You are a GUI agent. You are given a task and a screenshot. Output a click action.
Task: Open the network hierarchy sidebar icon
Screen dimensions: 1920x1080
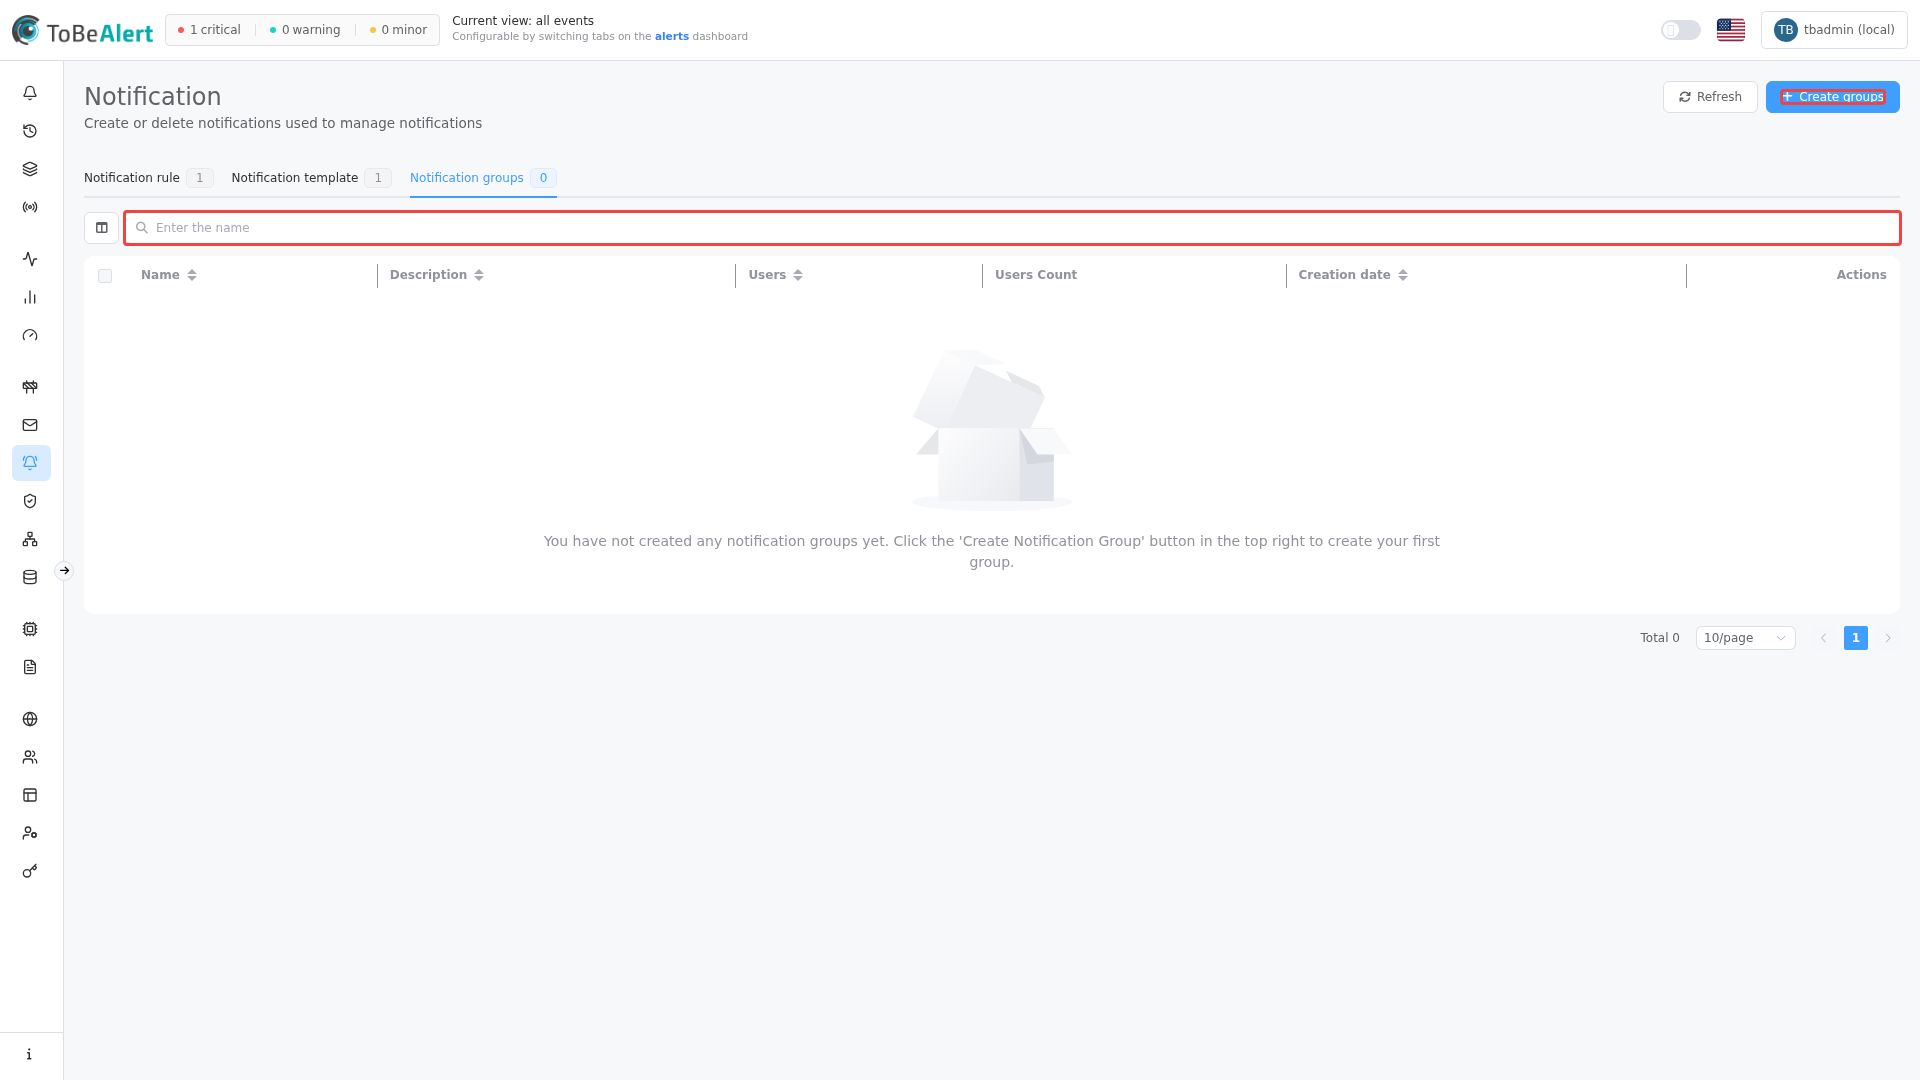coord(30,539)
